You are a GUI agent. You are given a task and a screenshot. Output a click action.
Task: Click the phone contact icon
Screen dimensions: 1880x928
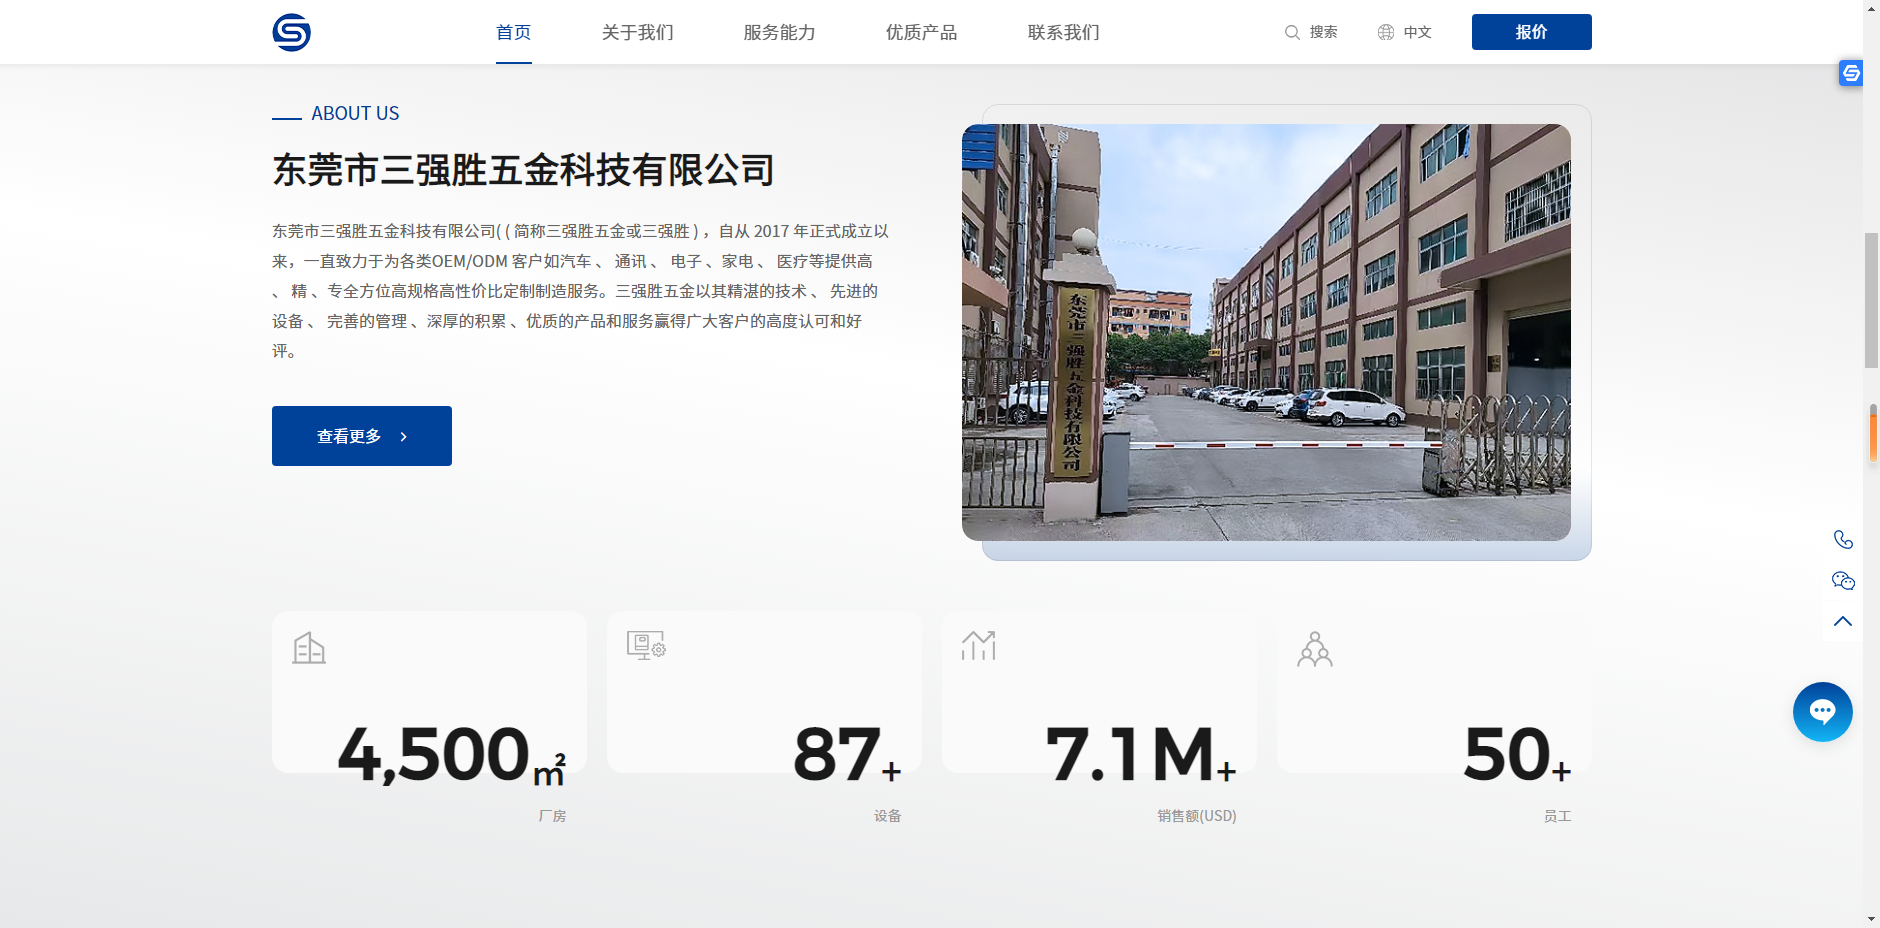1843,540
